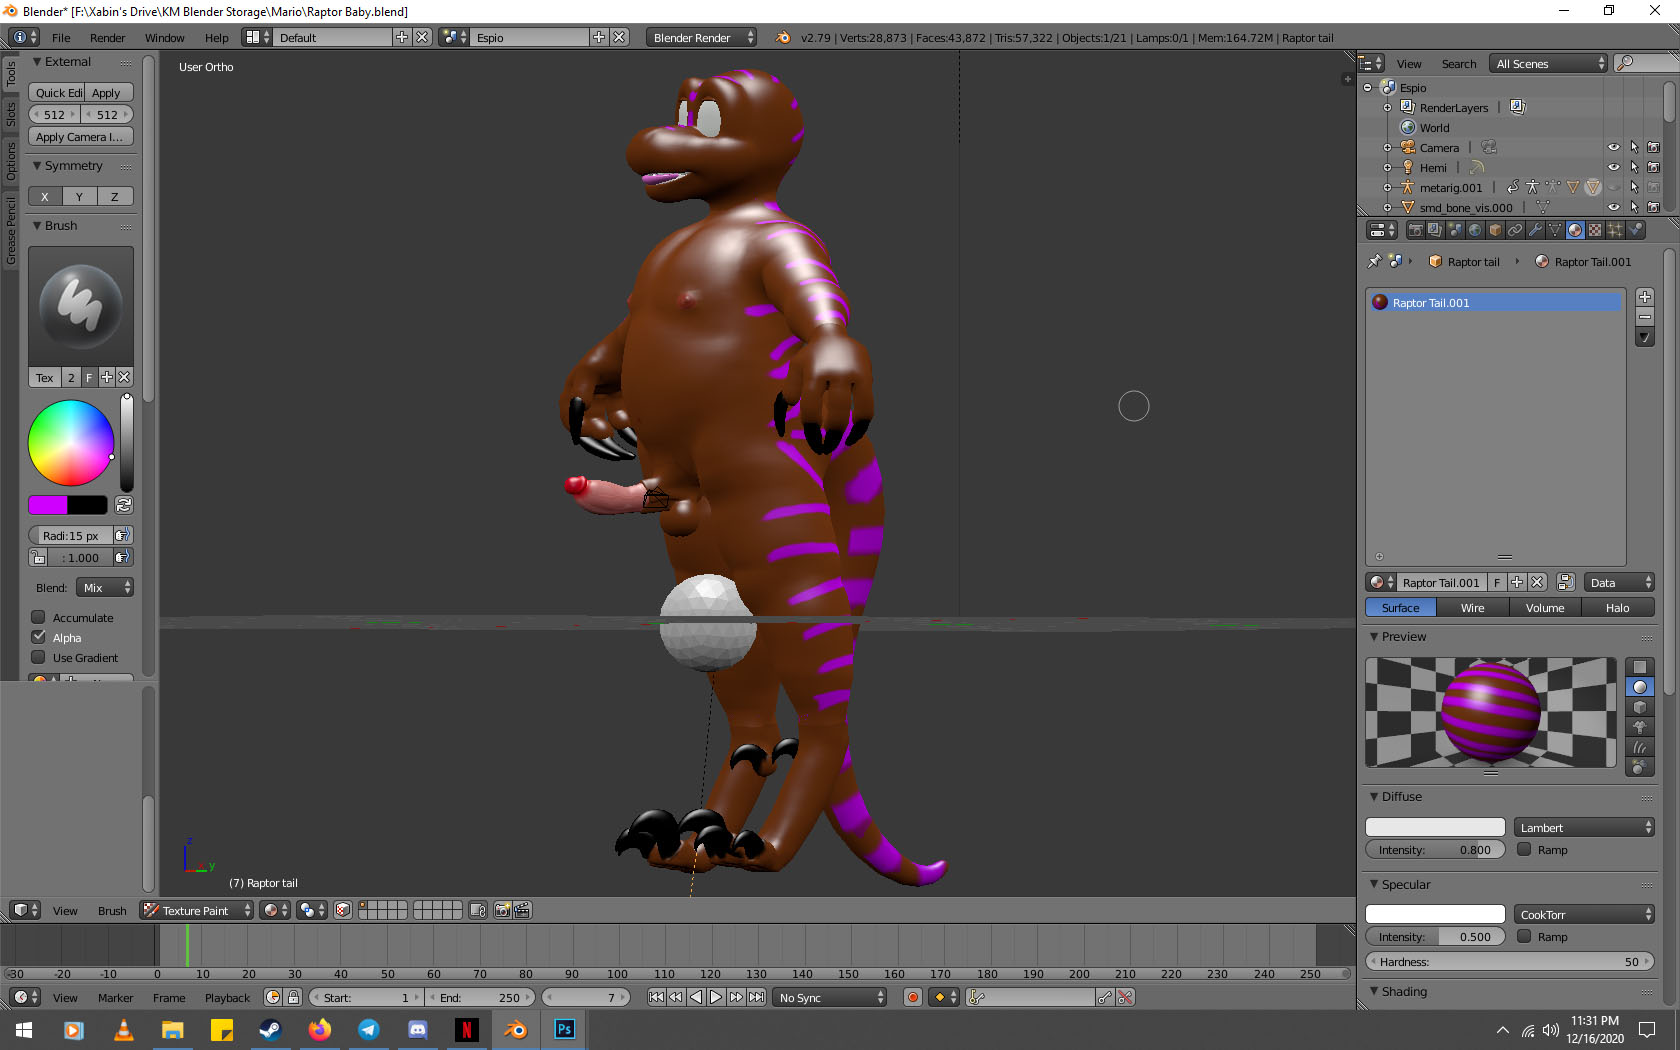Open Steam from the taskbar
The width and height of the screenshot is (1680, 1050).
pos(270,1029)
